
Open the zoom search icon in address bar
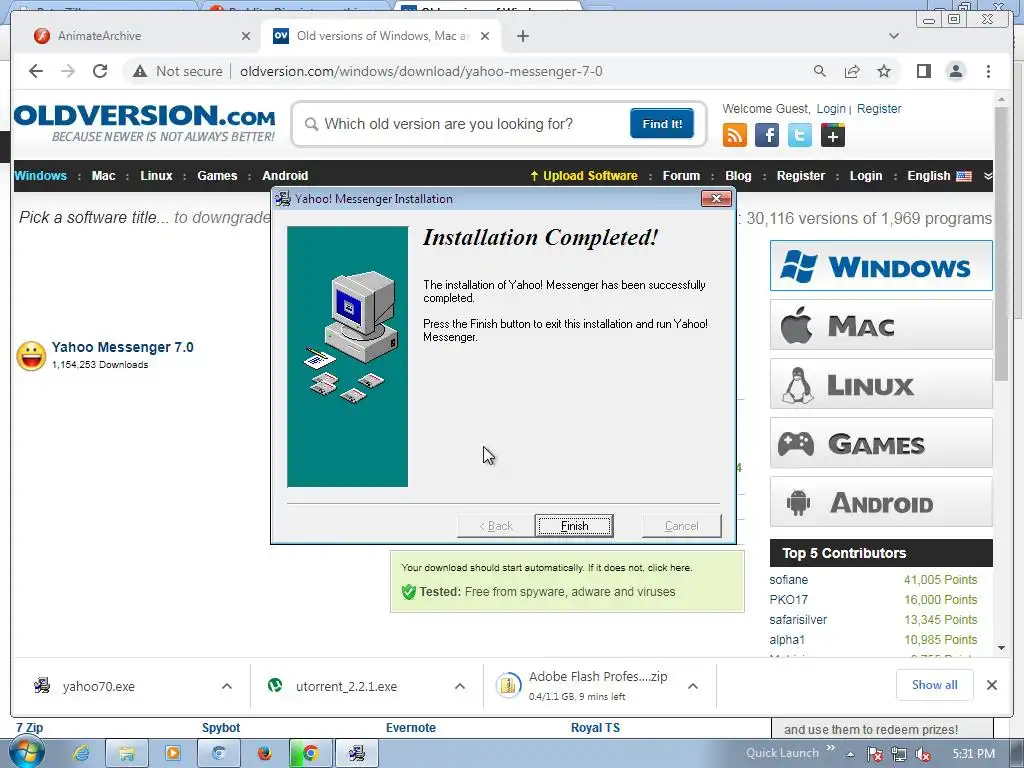820,71
